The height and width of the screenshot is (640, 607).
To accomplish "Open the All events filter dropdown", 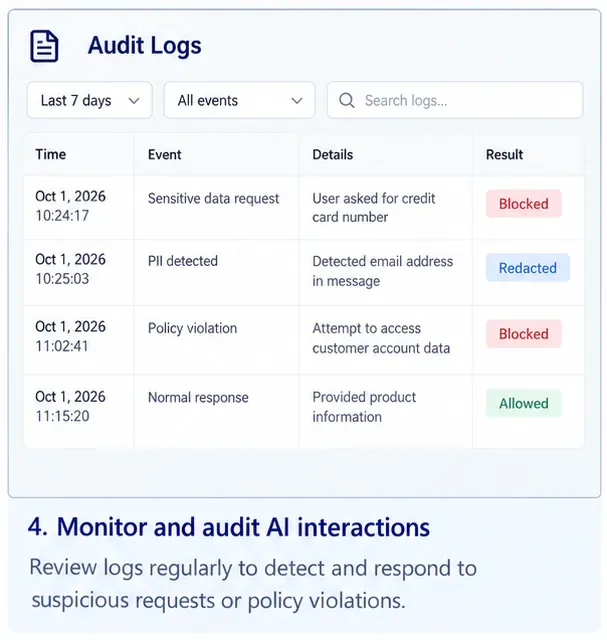I will 240,100.
